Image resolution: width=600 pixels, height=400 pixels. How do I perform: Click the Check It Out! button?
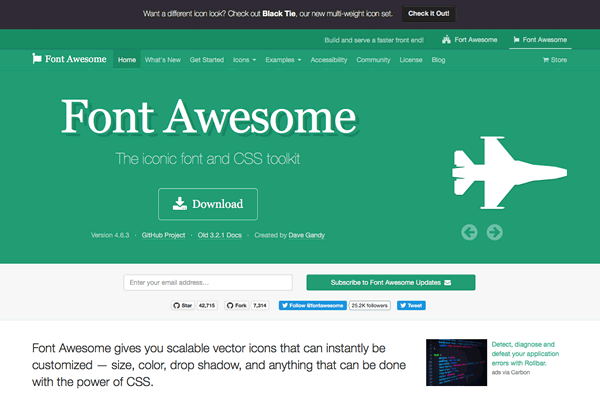[x=429, y=13]
